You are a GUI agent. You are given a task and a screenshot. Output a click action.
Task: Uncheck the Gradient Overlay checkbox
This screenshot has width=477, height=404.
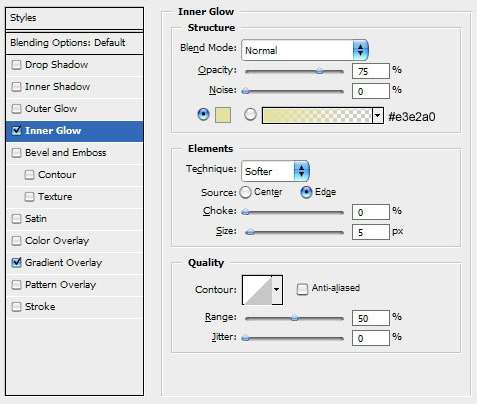(x=16, y=263)
